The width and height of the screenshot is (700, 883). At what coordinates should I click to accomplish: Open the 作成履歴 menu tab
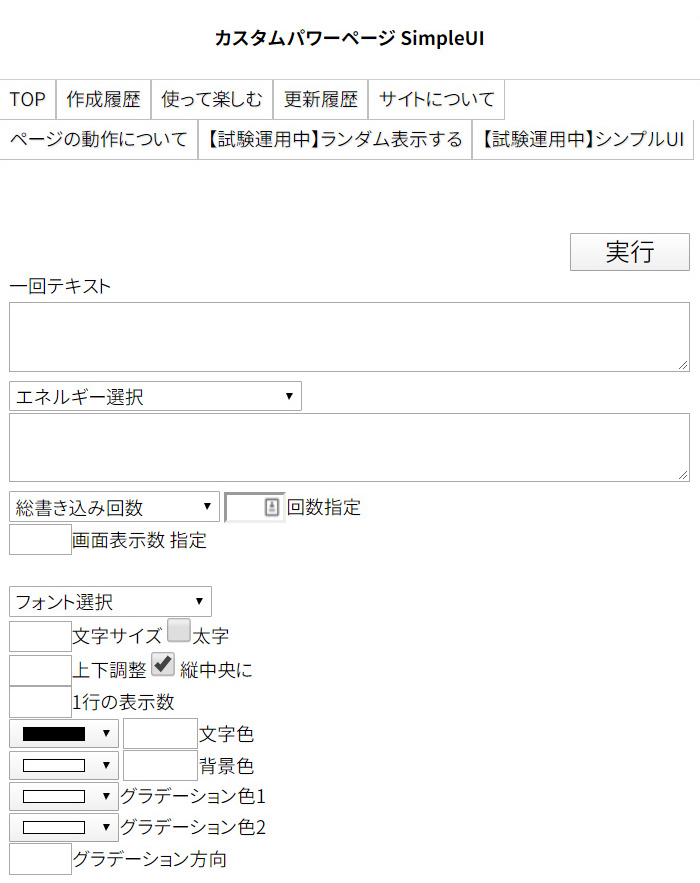104,99
